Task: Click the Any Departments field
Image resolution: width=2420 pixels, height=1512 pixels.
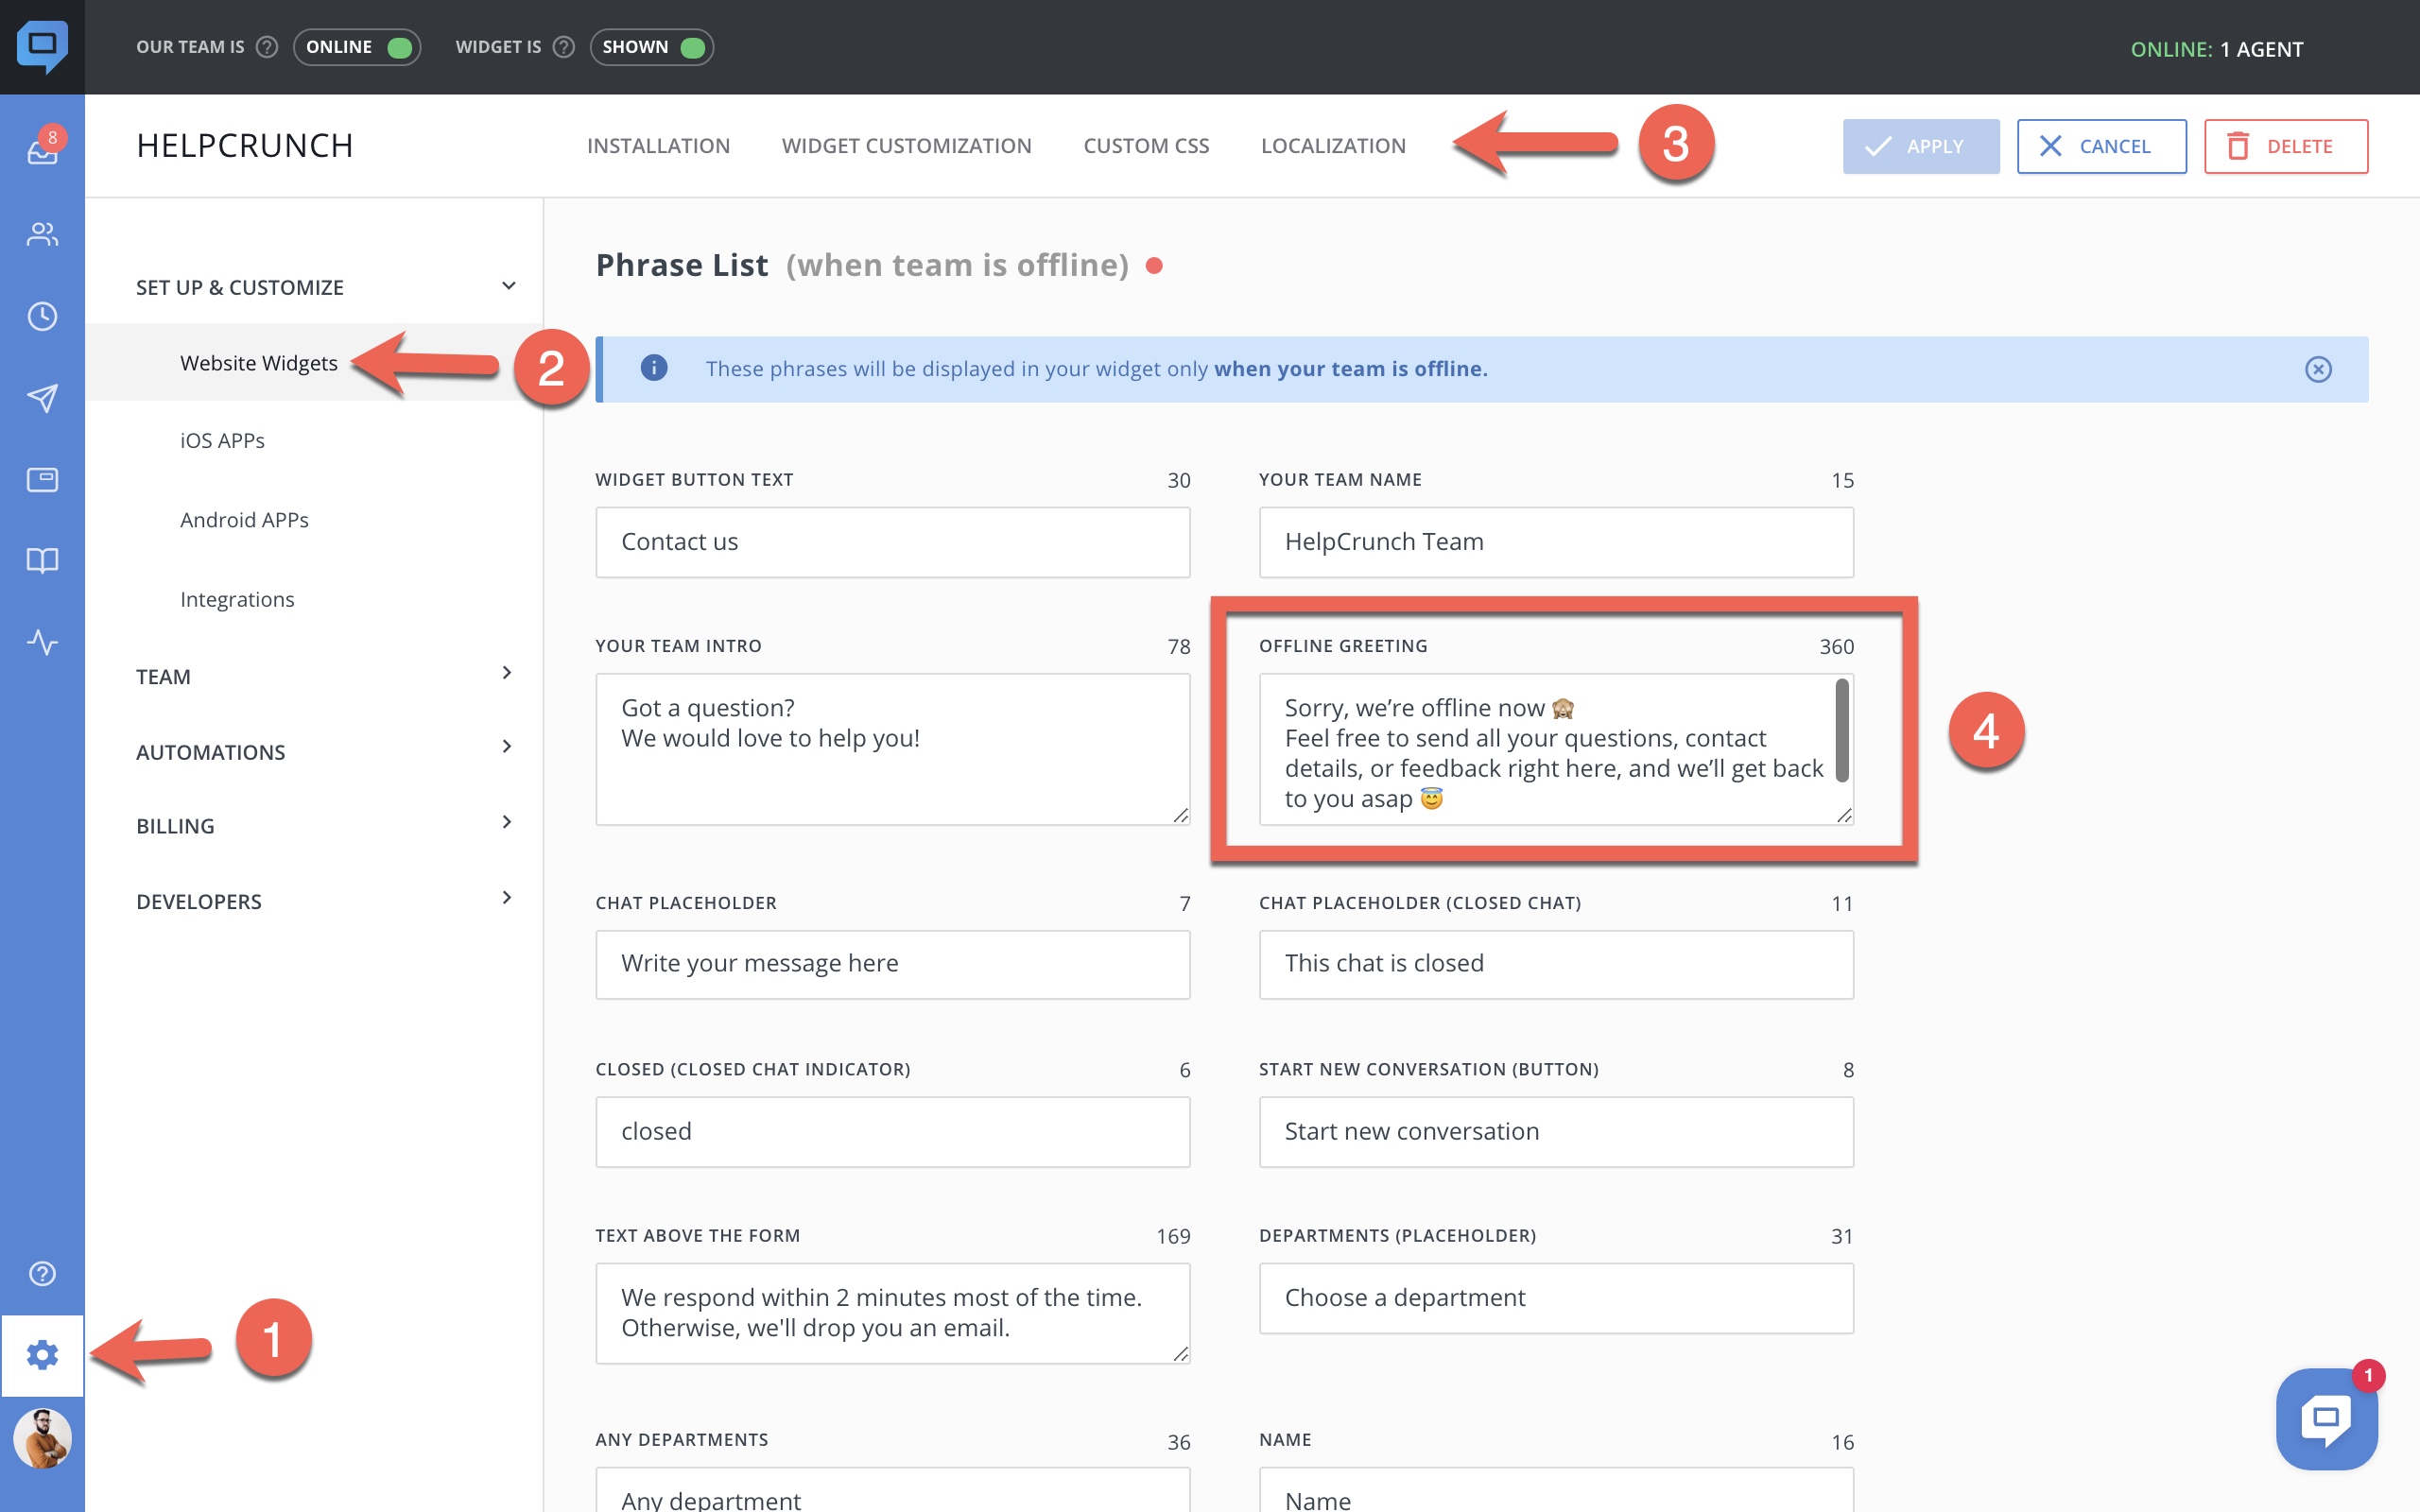Action: 892,1490
